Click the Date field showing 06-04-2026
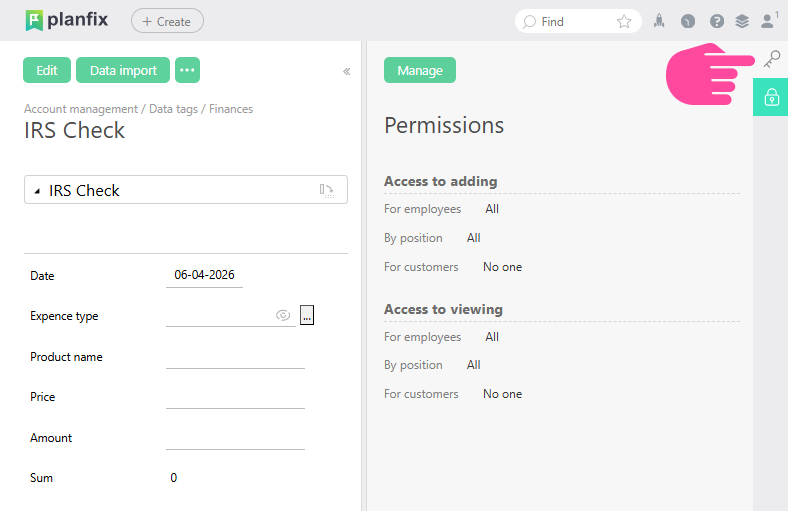The image size is (788, 511). pyautogui.click(x=204, y=275)
